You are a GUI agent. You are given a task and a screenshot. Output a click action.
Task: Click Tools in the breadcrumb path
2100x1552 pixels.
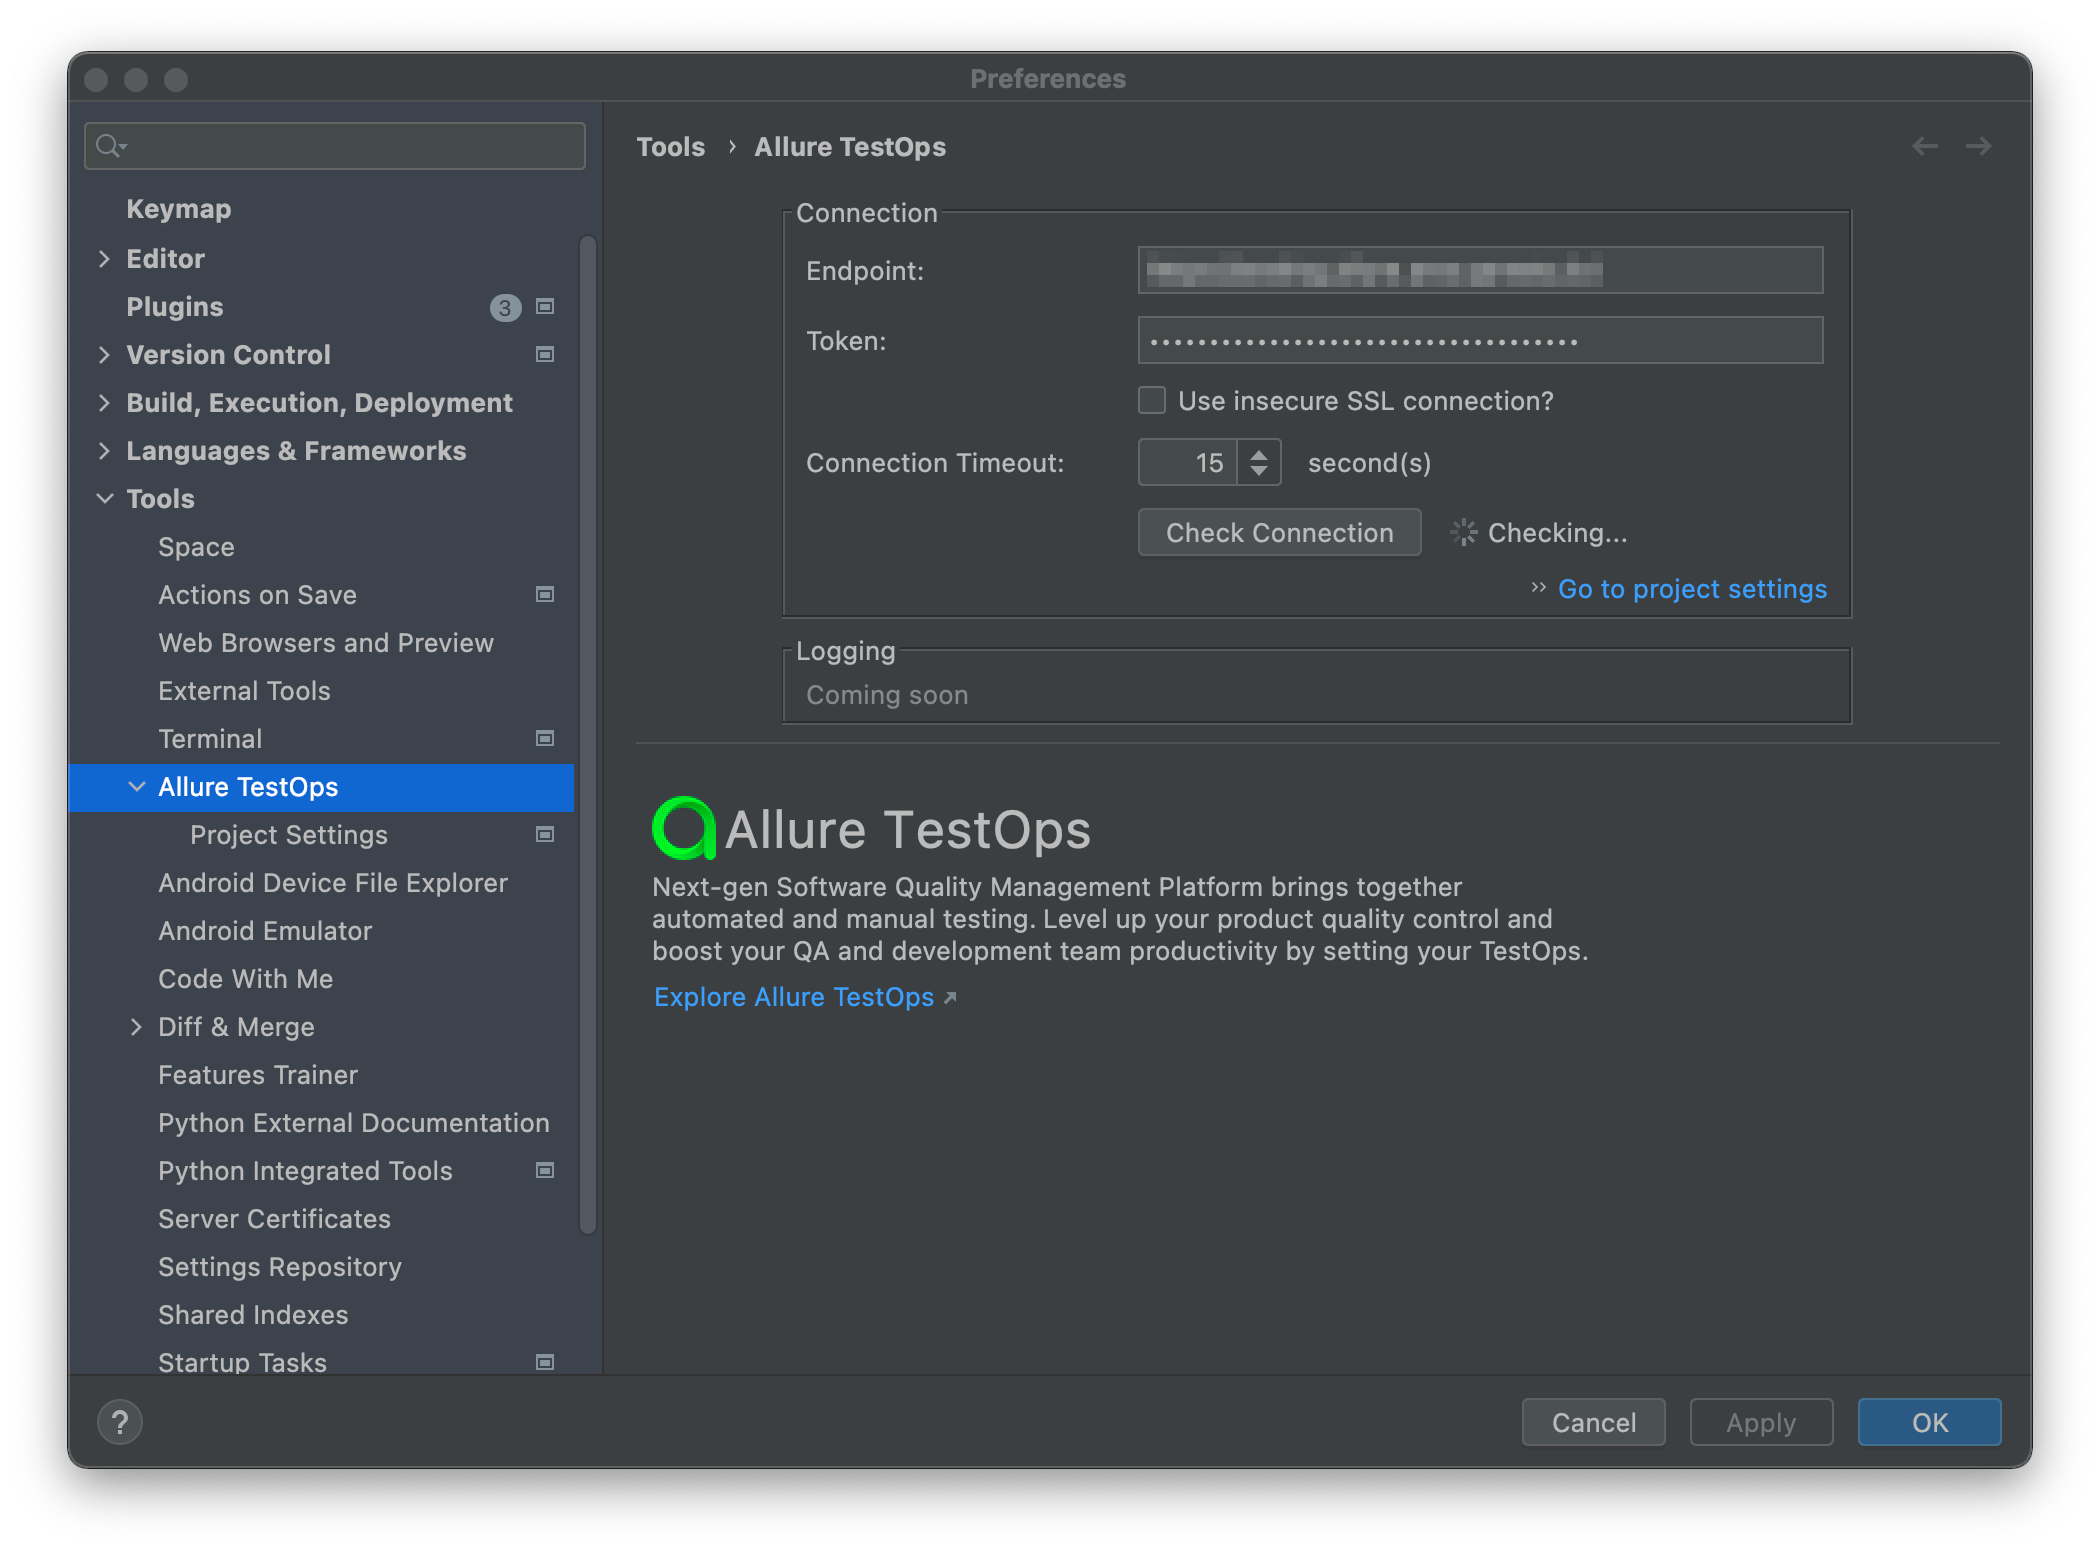[x=670, y=146]
